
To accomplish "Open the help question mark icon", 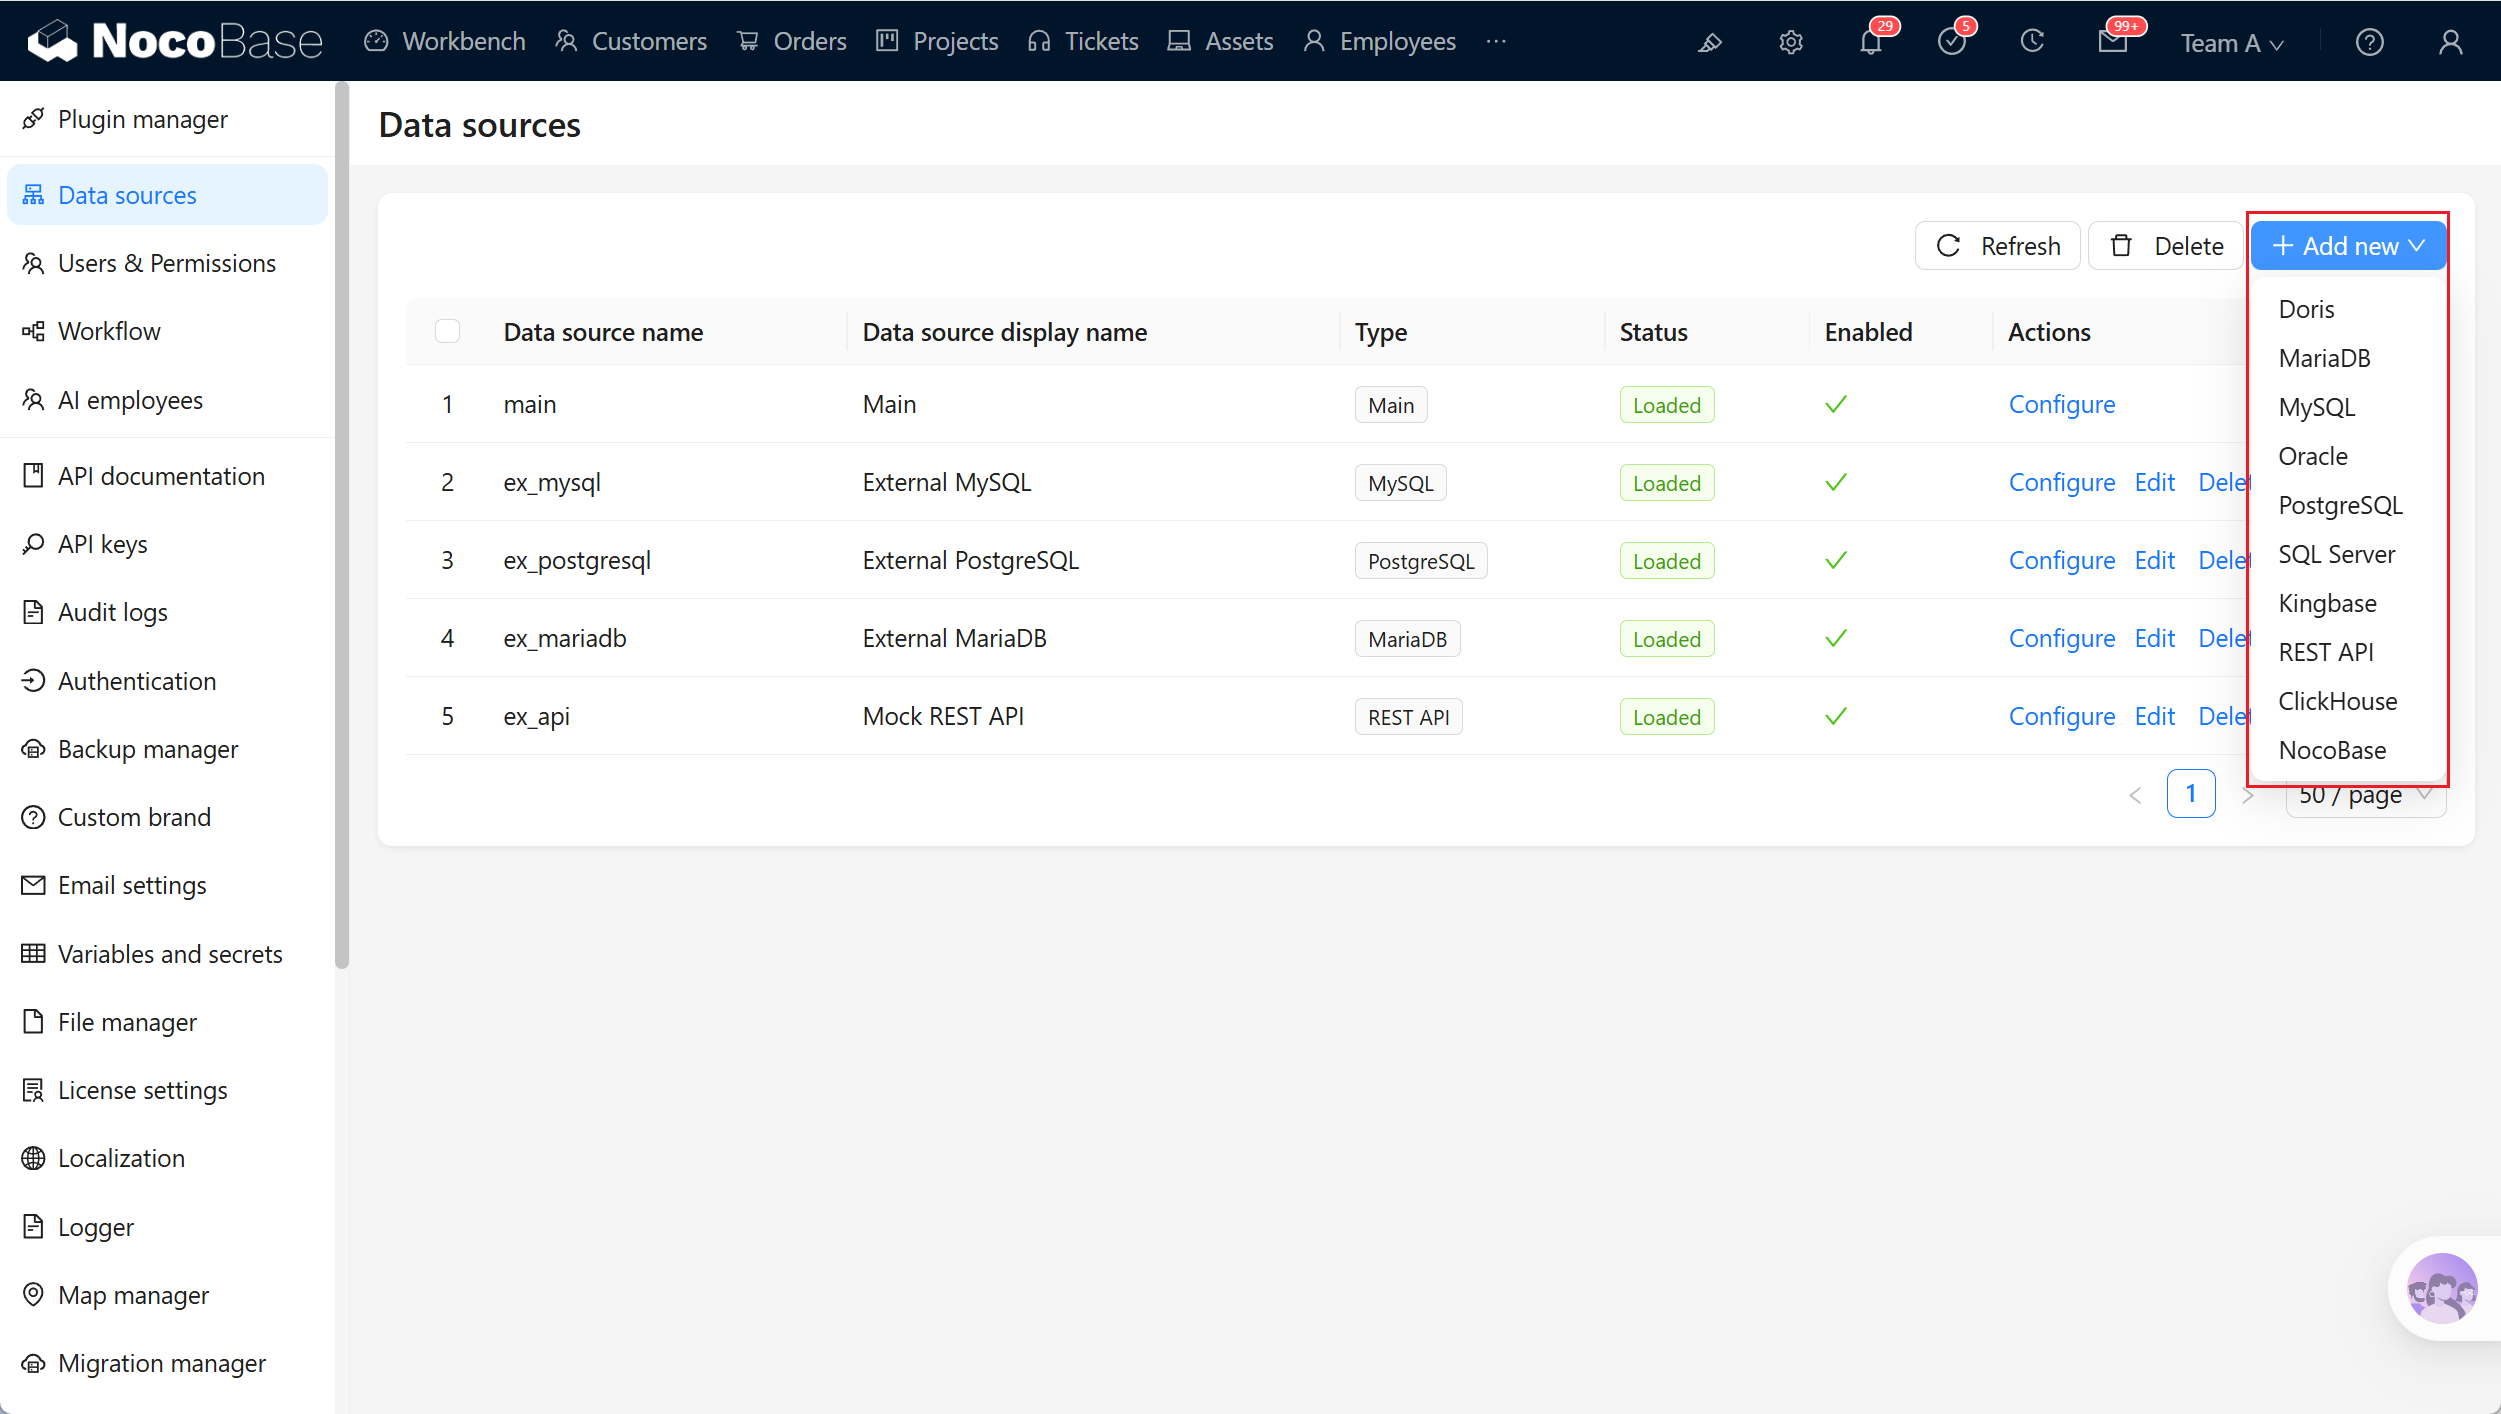I will (x=2370, y=42).
